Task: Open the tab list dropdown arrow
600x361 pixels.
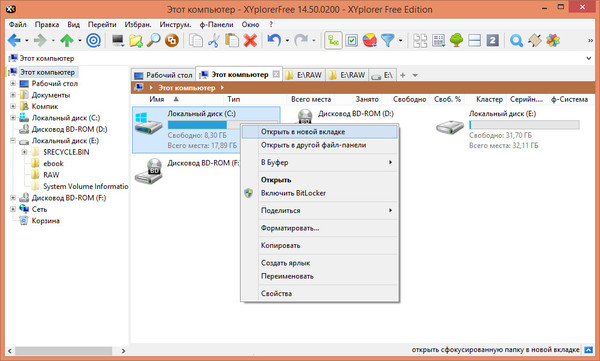Action: [x=415, y=75]
